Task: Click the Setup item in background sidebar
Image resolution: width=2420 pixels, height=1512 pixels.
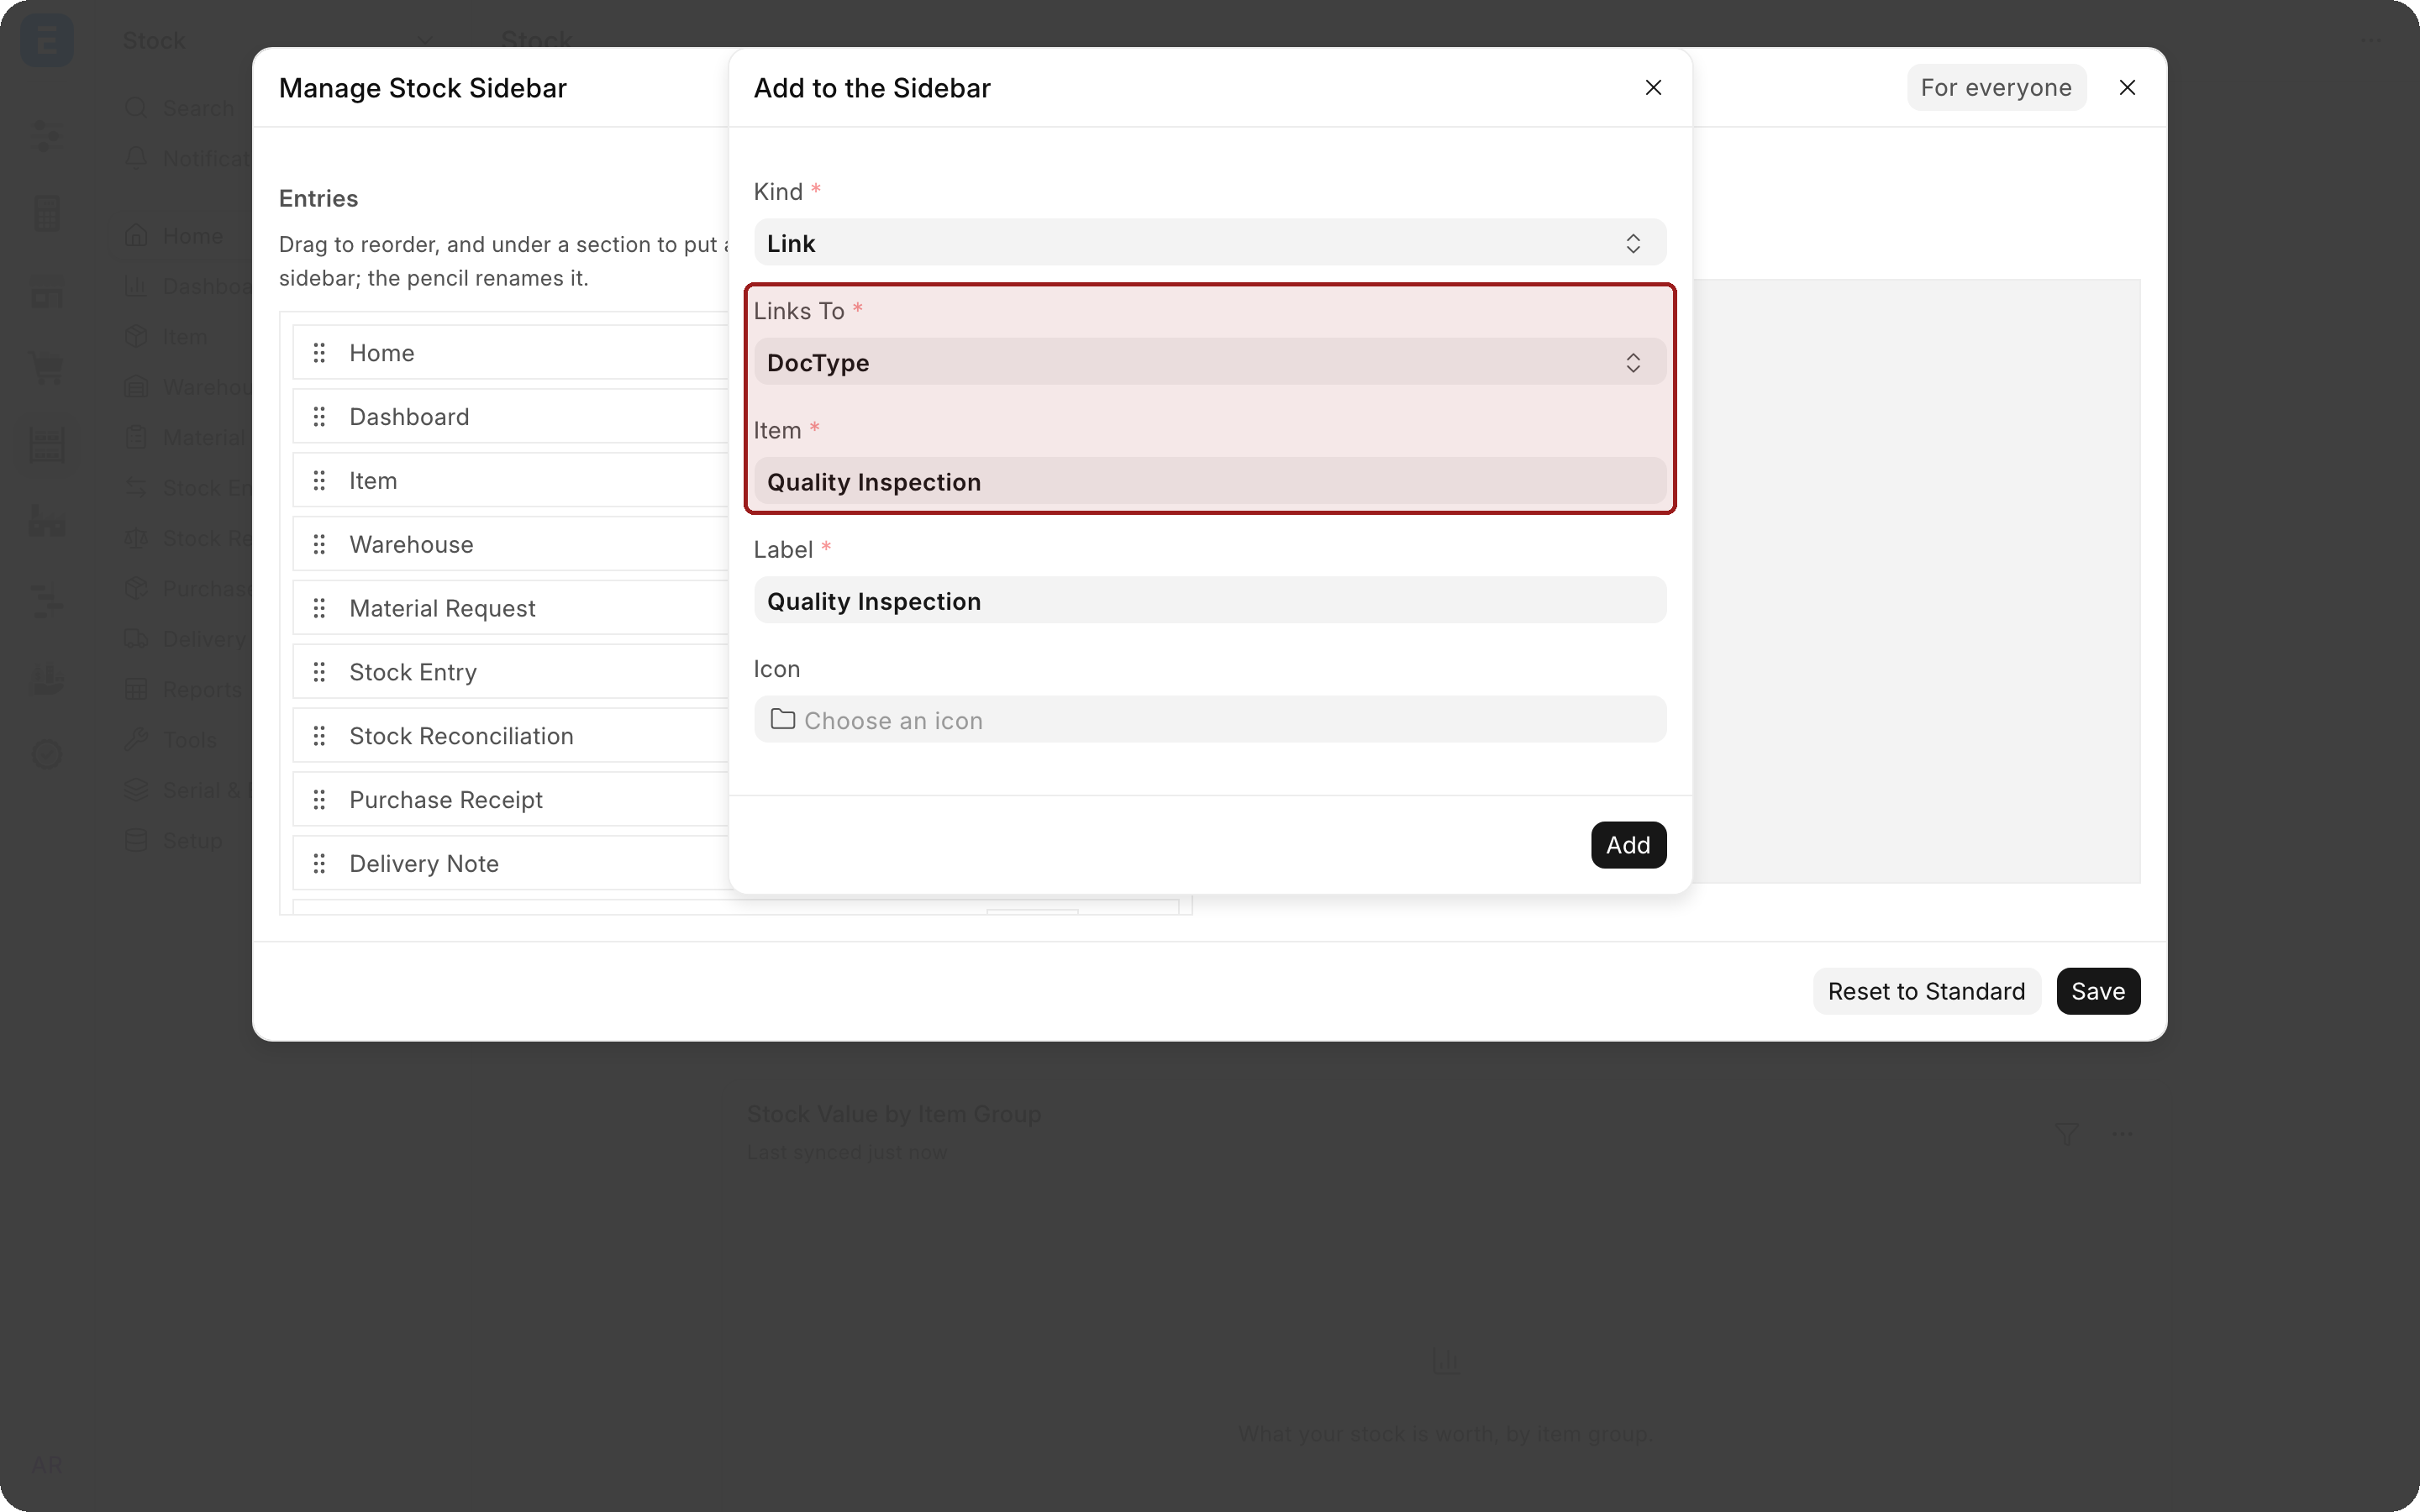Action: tap(173, 840)
